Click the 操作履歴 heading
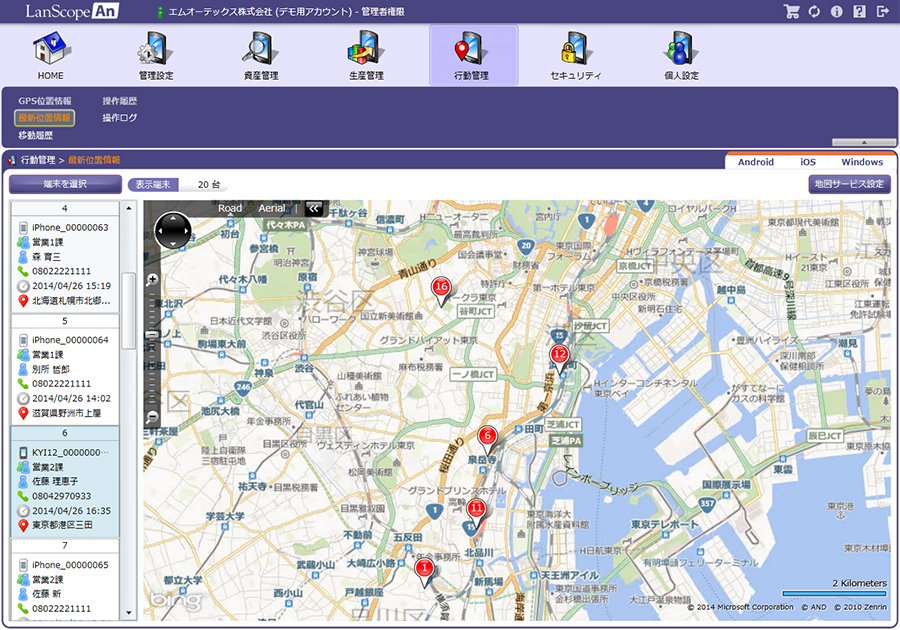900x630 pixels. click(x=119, y=101)
